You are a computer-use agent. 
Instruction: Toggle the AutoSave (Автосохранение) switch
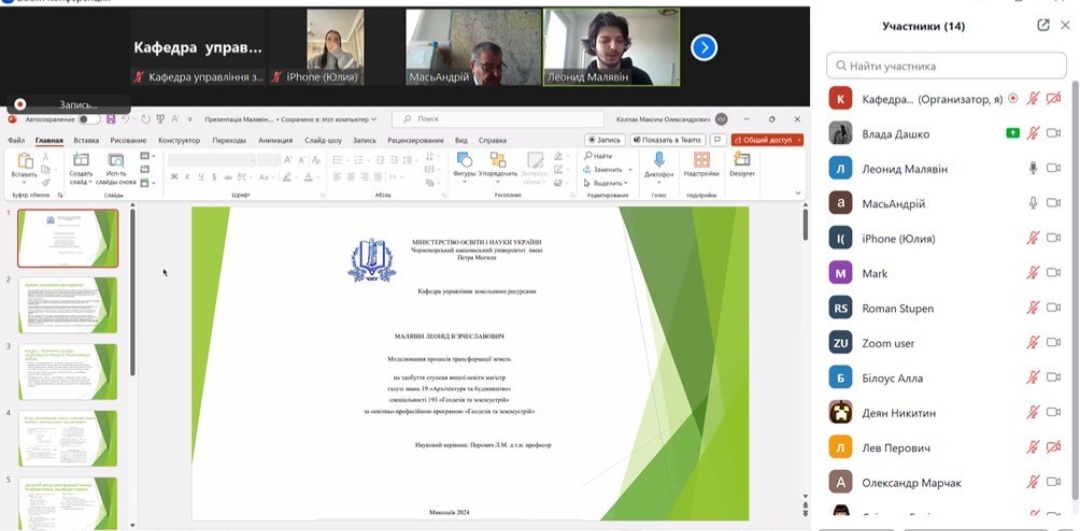89,119
